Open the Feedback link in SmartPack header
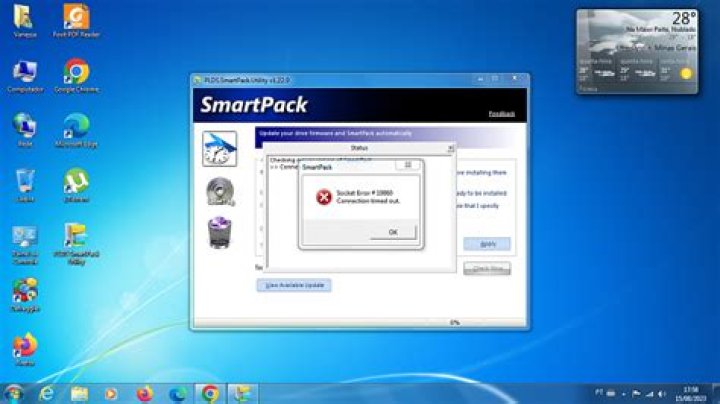 point(501,114)
